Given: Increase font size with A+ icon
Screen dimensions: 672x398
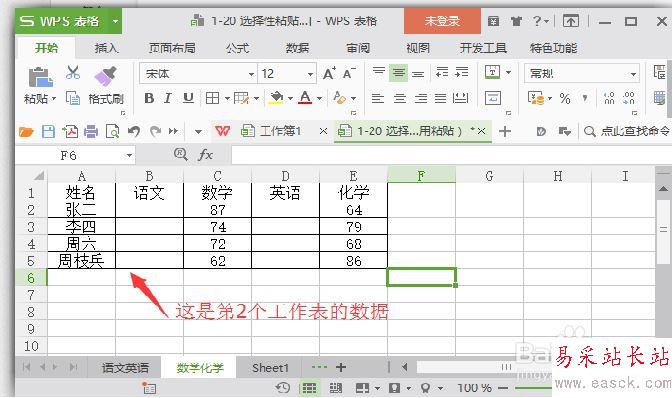Looking at the screenshot, I should coord(329,73).
